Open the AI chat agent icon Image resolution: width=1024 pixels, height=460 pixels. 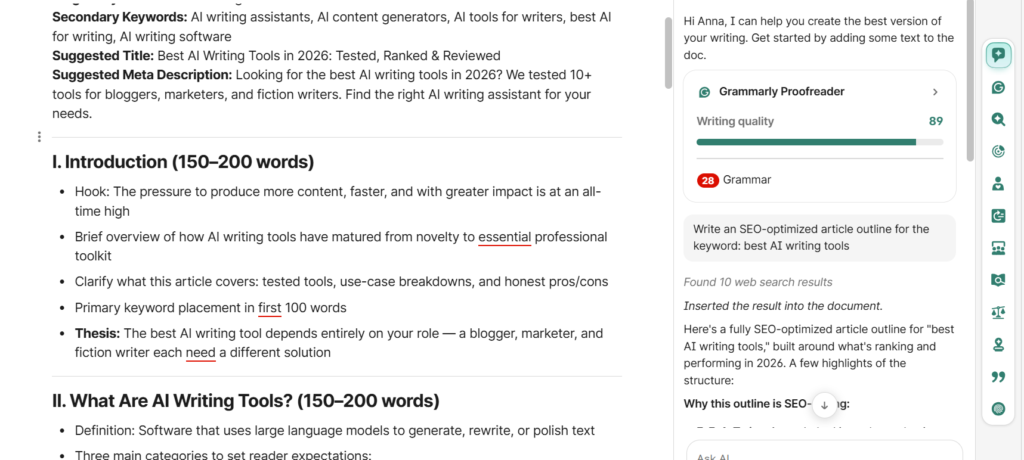pos(997,55)
